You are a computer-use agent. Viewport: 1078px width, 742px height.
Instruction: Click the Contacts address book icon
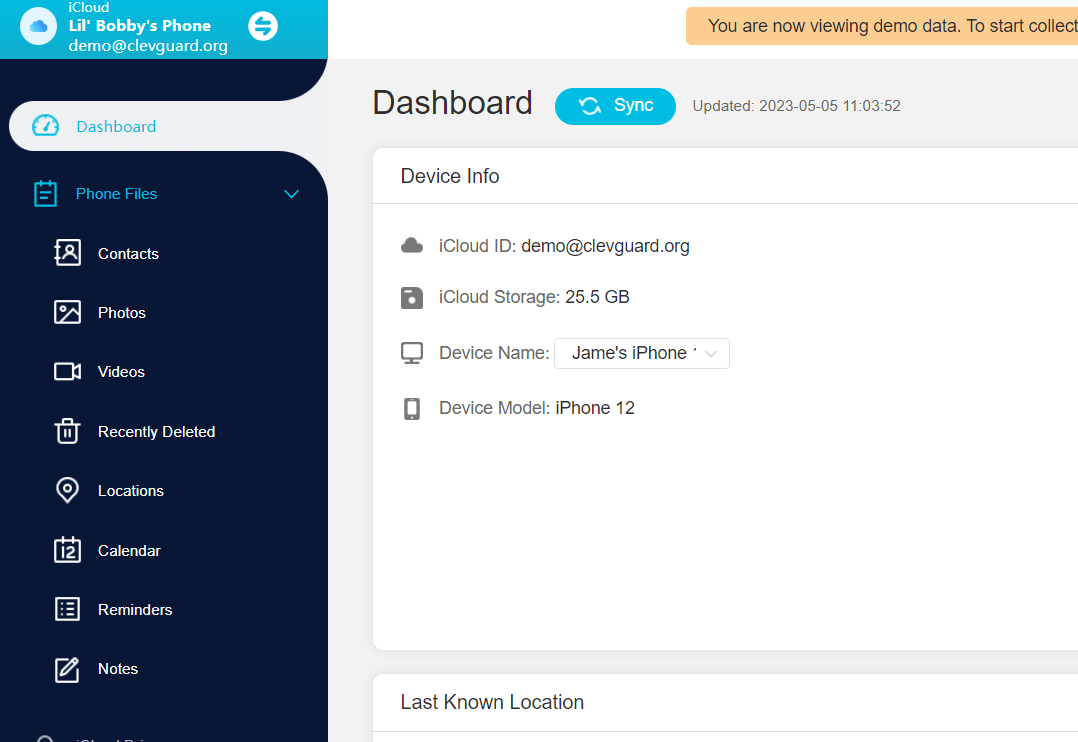(x=67, y=253)
